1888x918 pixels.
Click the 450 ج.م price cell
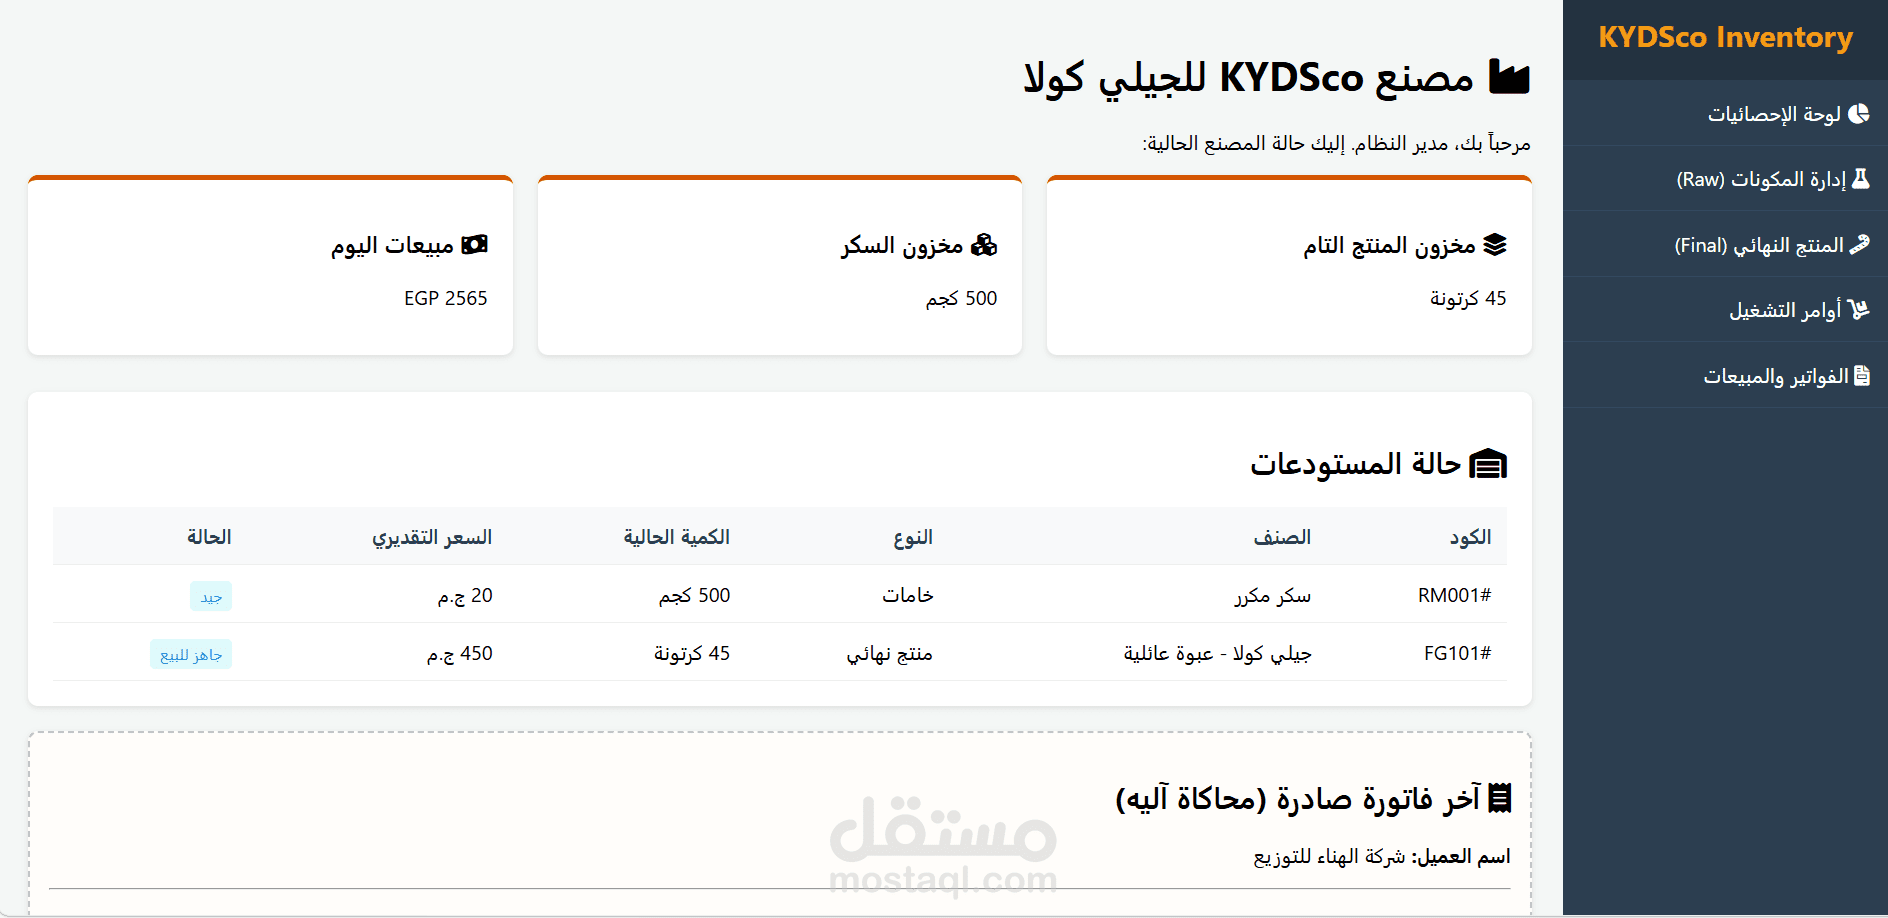[x=460, y=653]
